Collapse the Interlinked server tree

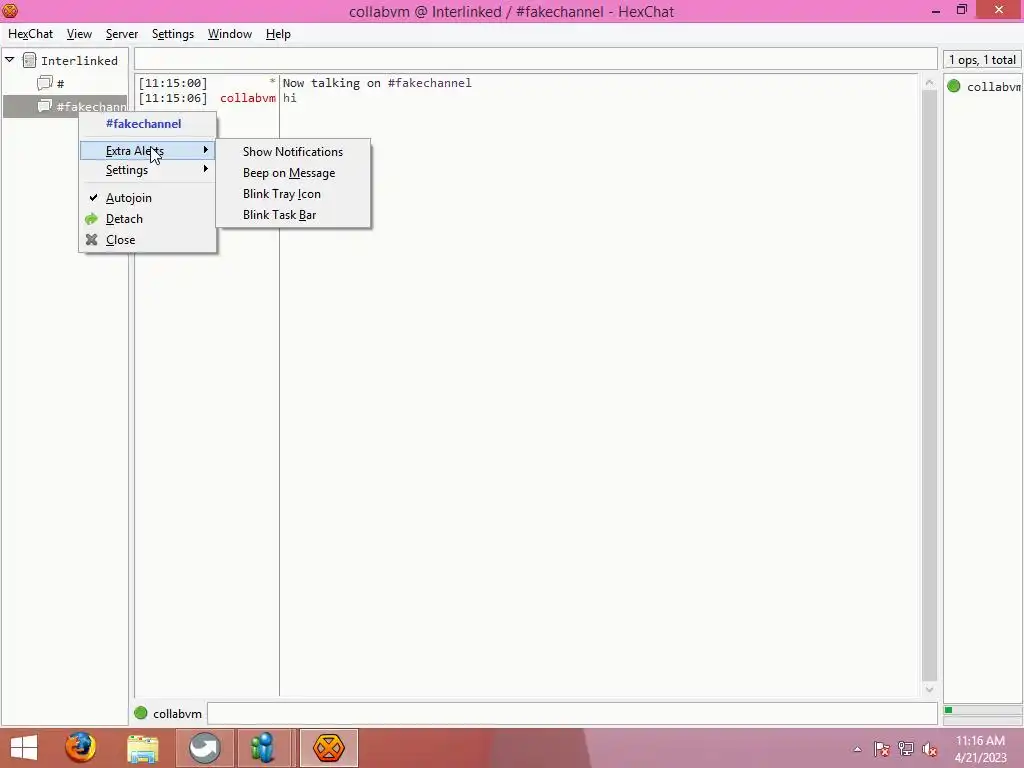tap(10, 60)
